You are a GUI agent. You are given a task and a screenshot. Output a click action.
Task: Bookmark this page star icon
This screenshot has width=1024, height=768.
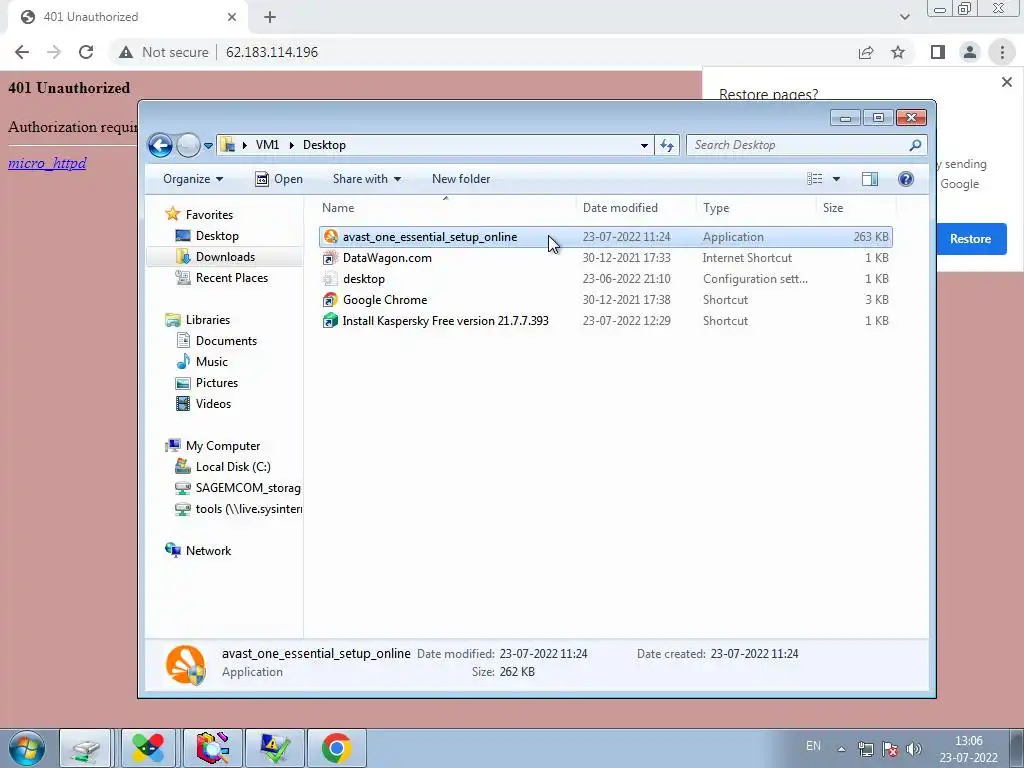coord(898,52)
